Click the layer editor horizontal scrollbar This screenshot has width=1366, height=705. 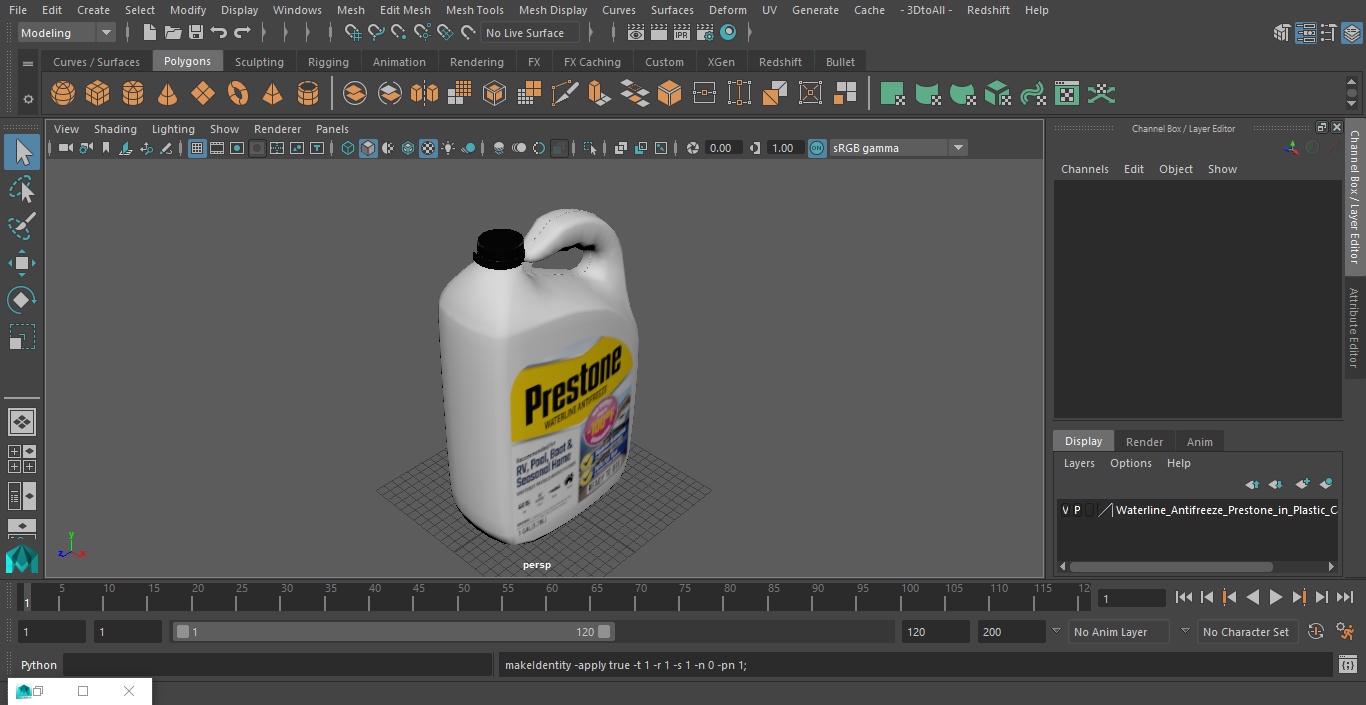point(1170,566)
